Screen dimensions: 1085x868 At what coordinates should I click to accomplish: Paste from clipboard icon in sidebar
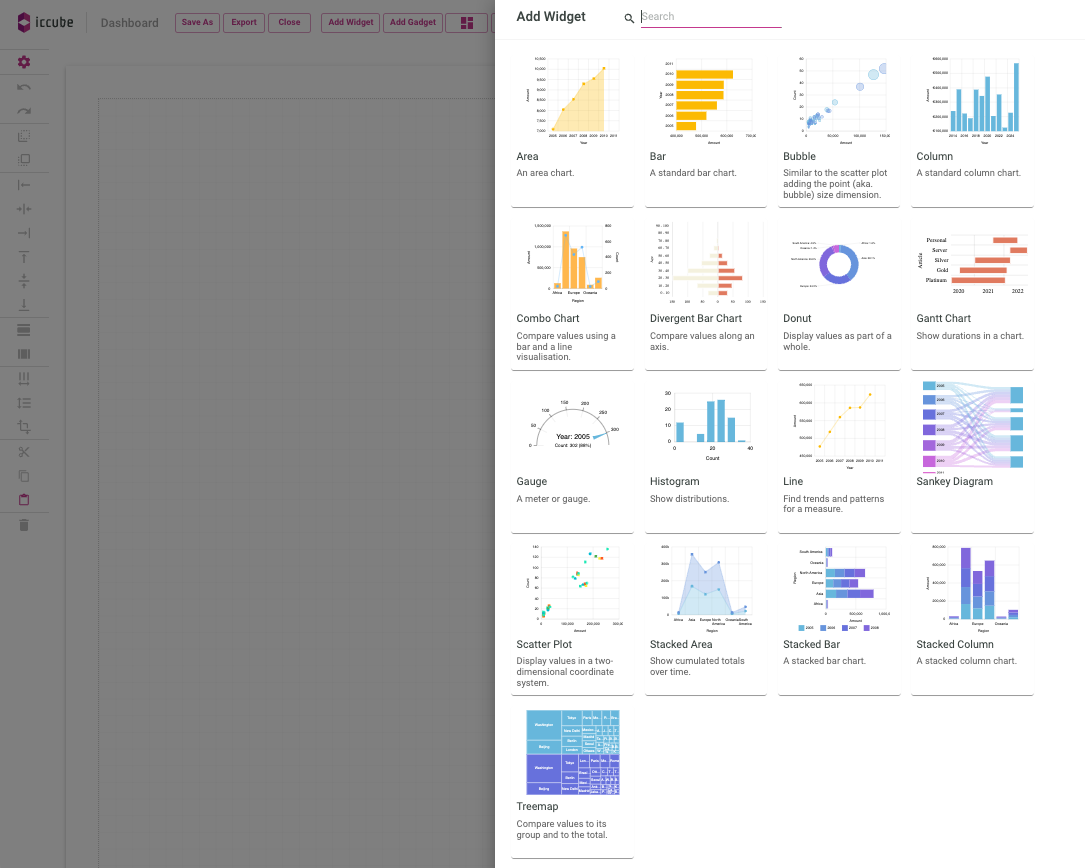[x=24, y=499]
